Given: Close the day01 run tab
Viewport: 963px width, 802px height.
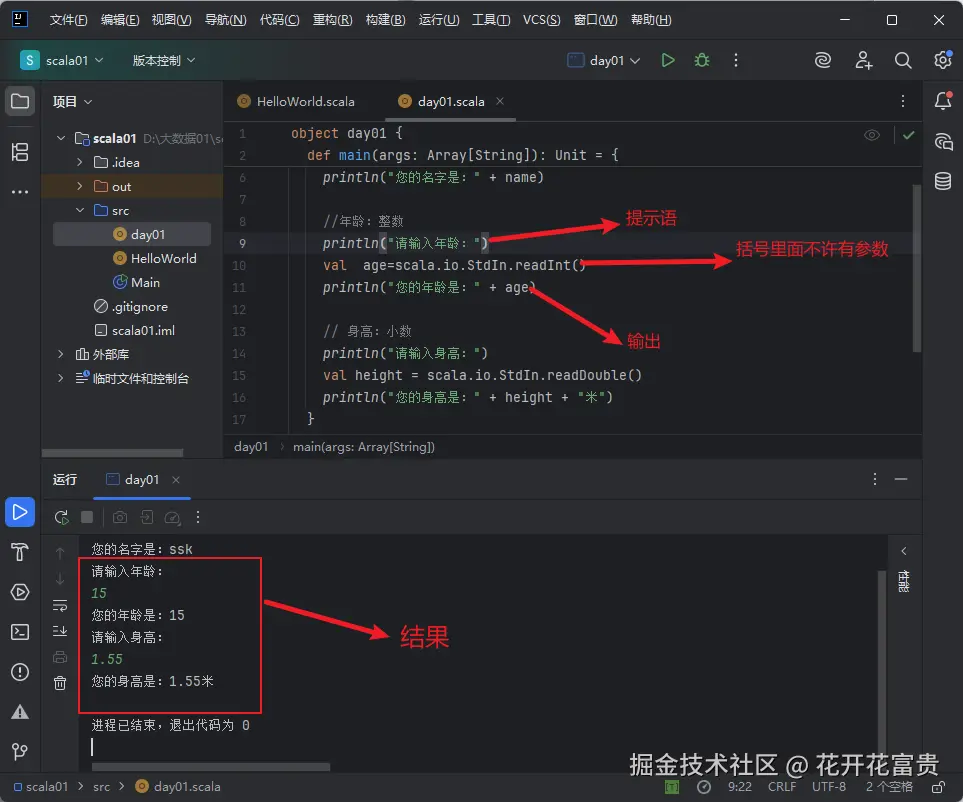Looking at the screenshot, I should tap(176, 480).
